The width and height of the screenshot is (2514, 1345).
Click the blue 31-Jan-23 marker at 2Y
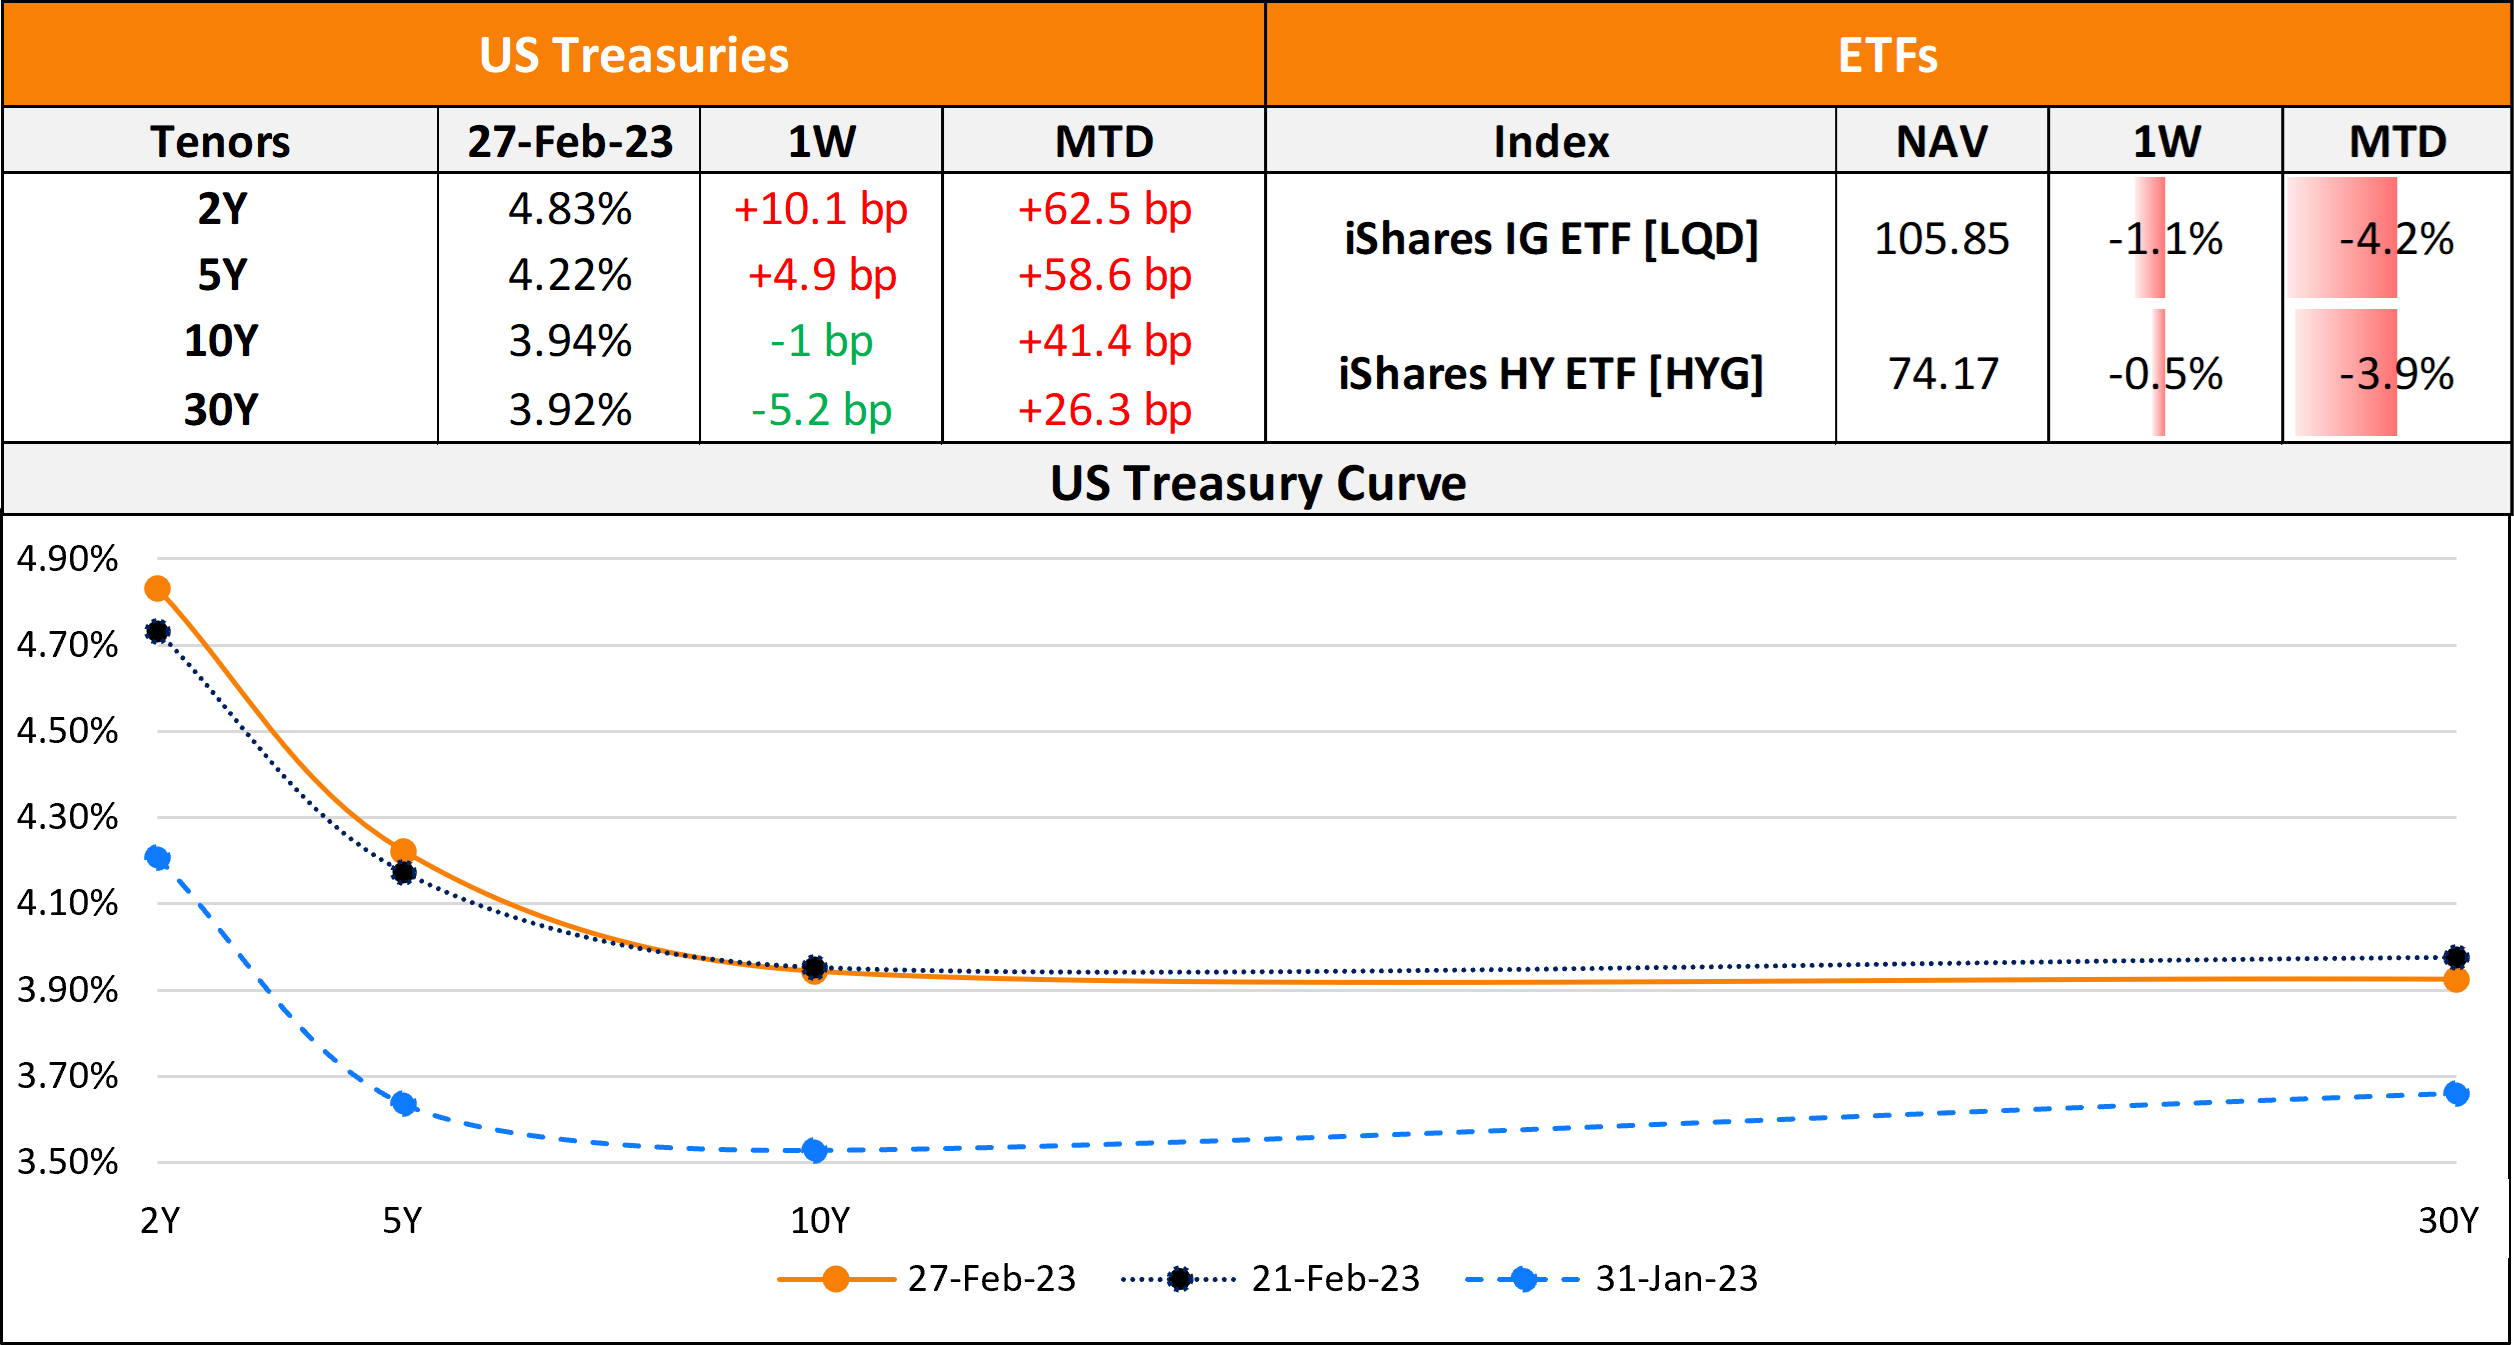(x=157, y=858)
